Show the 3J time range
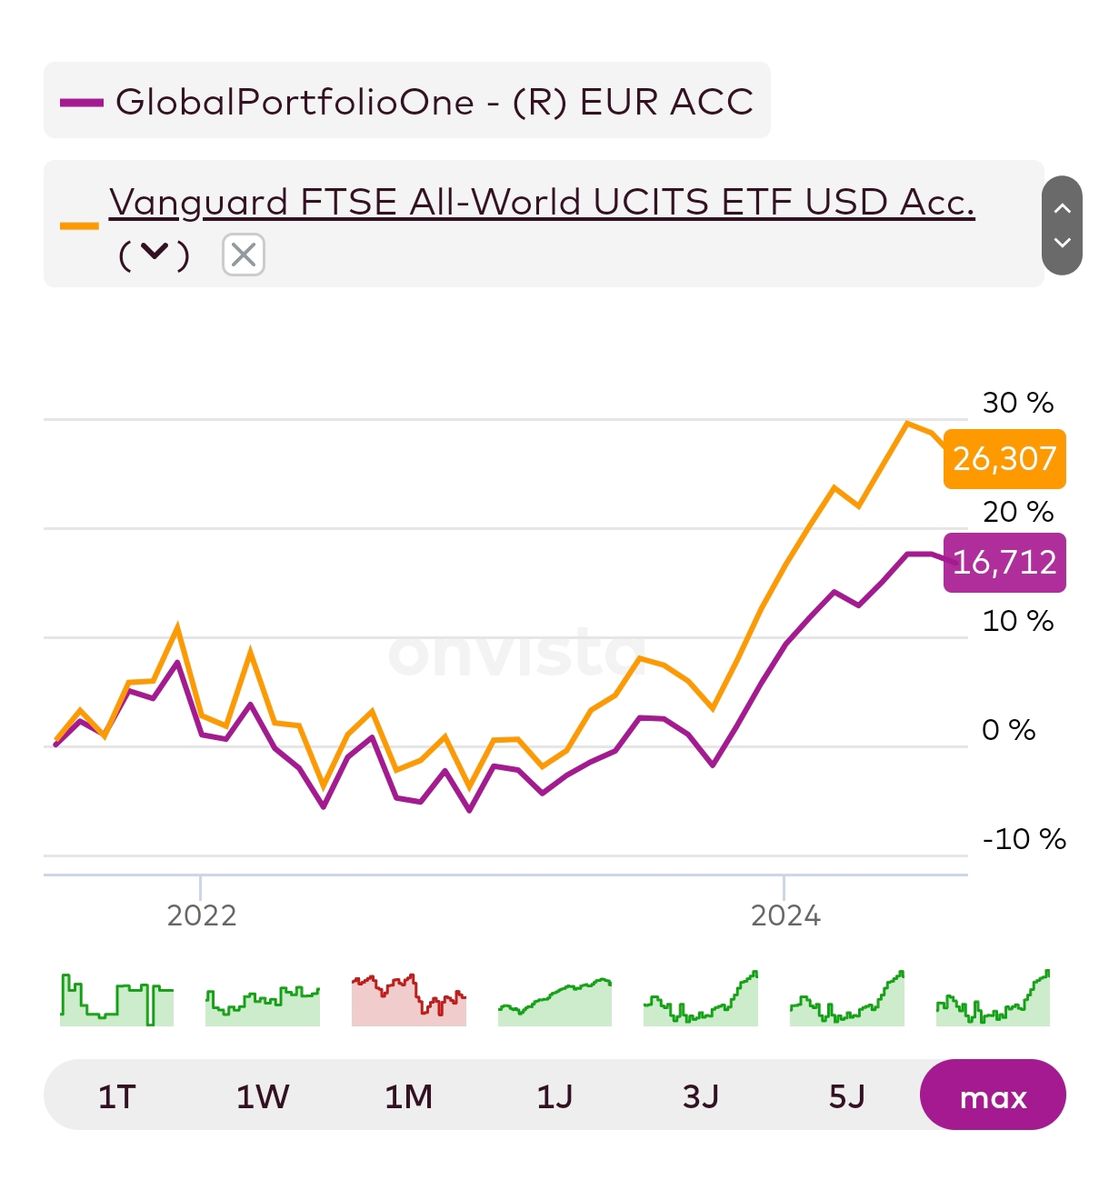Viewport: 1109px width, 1200px height. [x=700, y=1097]
